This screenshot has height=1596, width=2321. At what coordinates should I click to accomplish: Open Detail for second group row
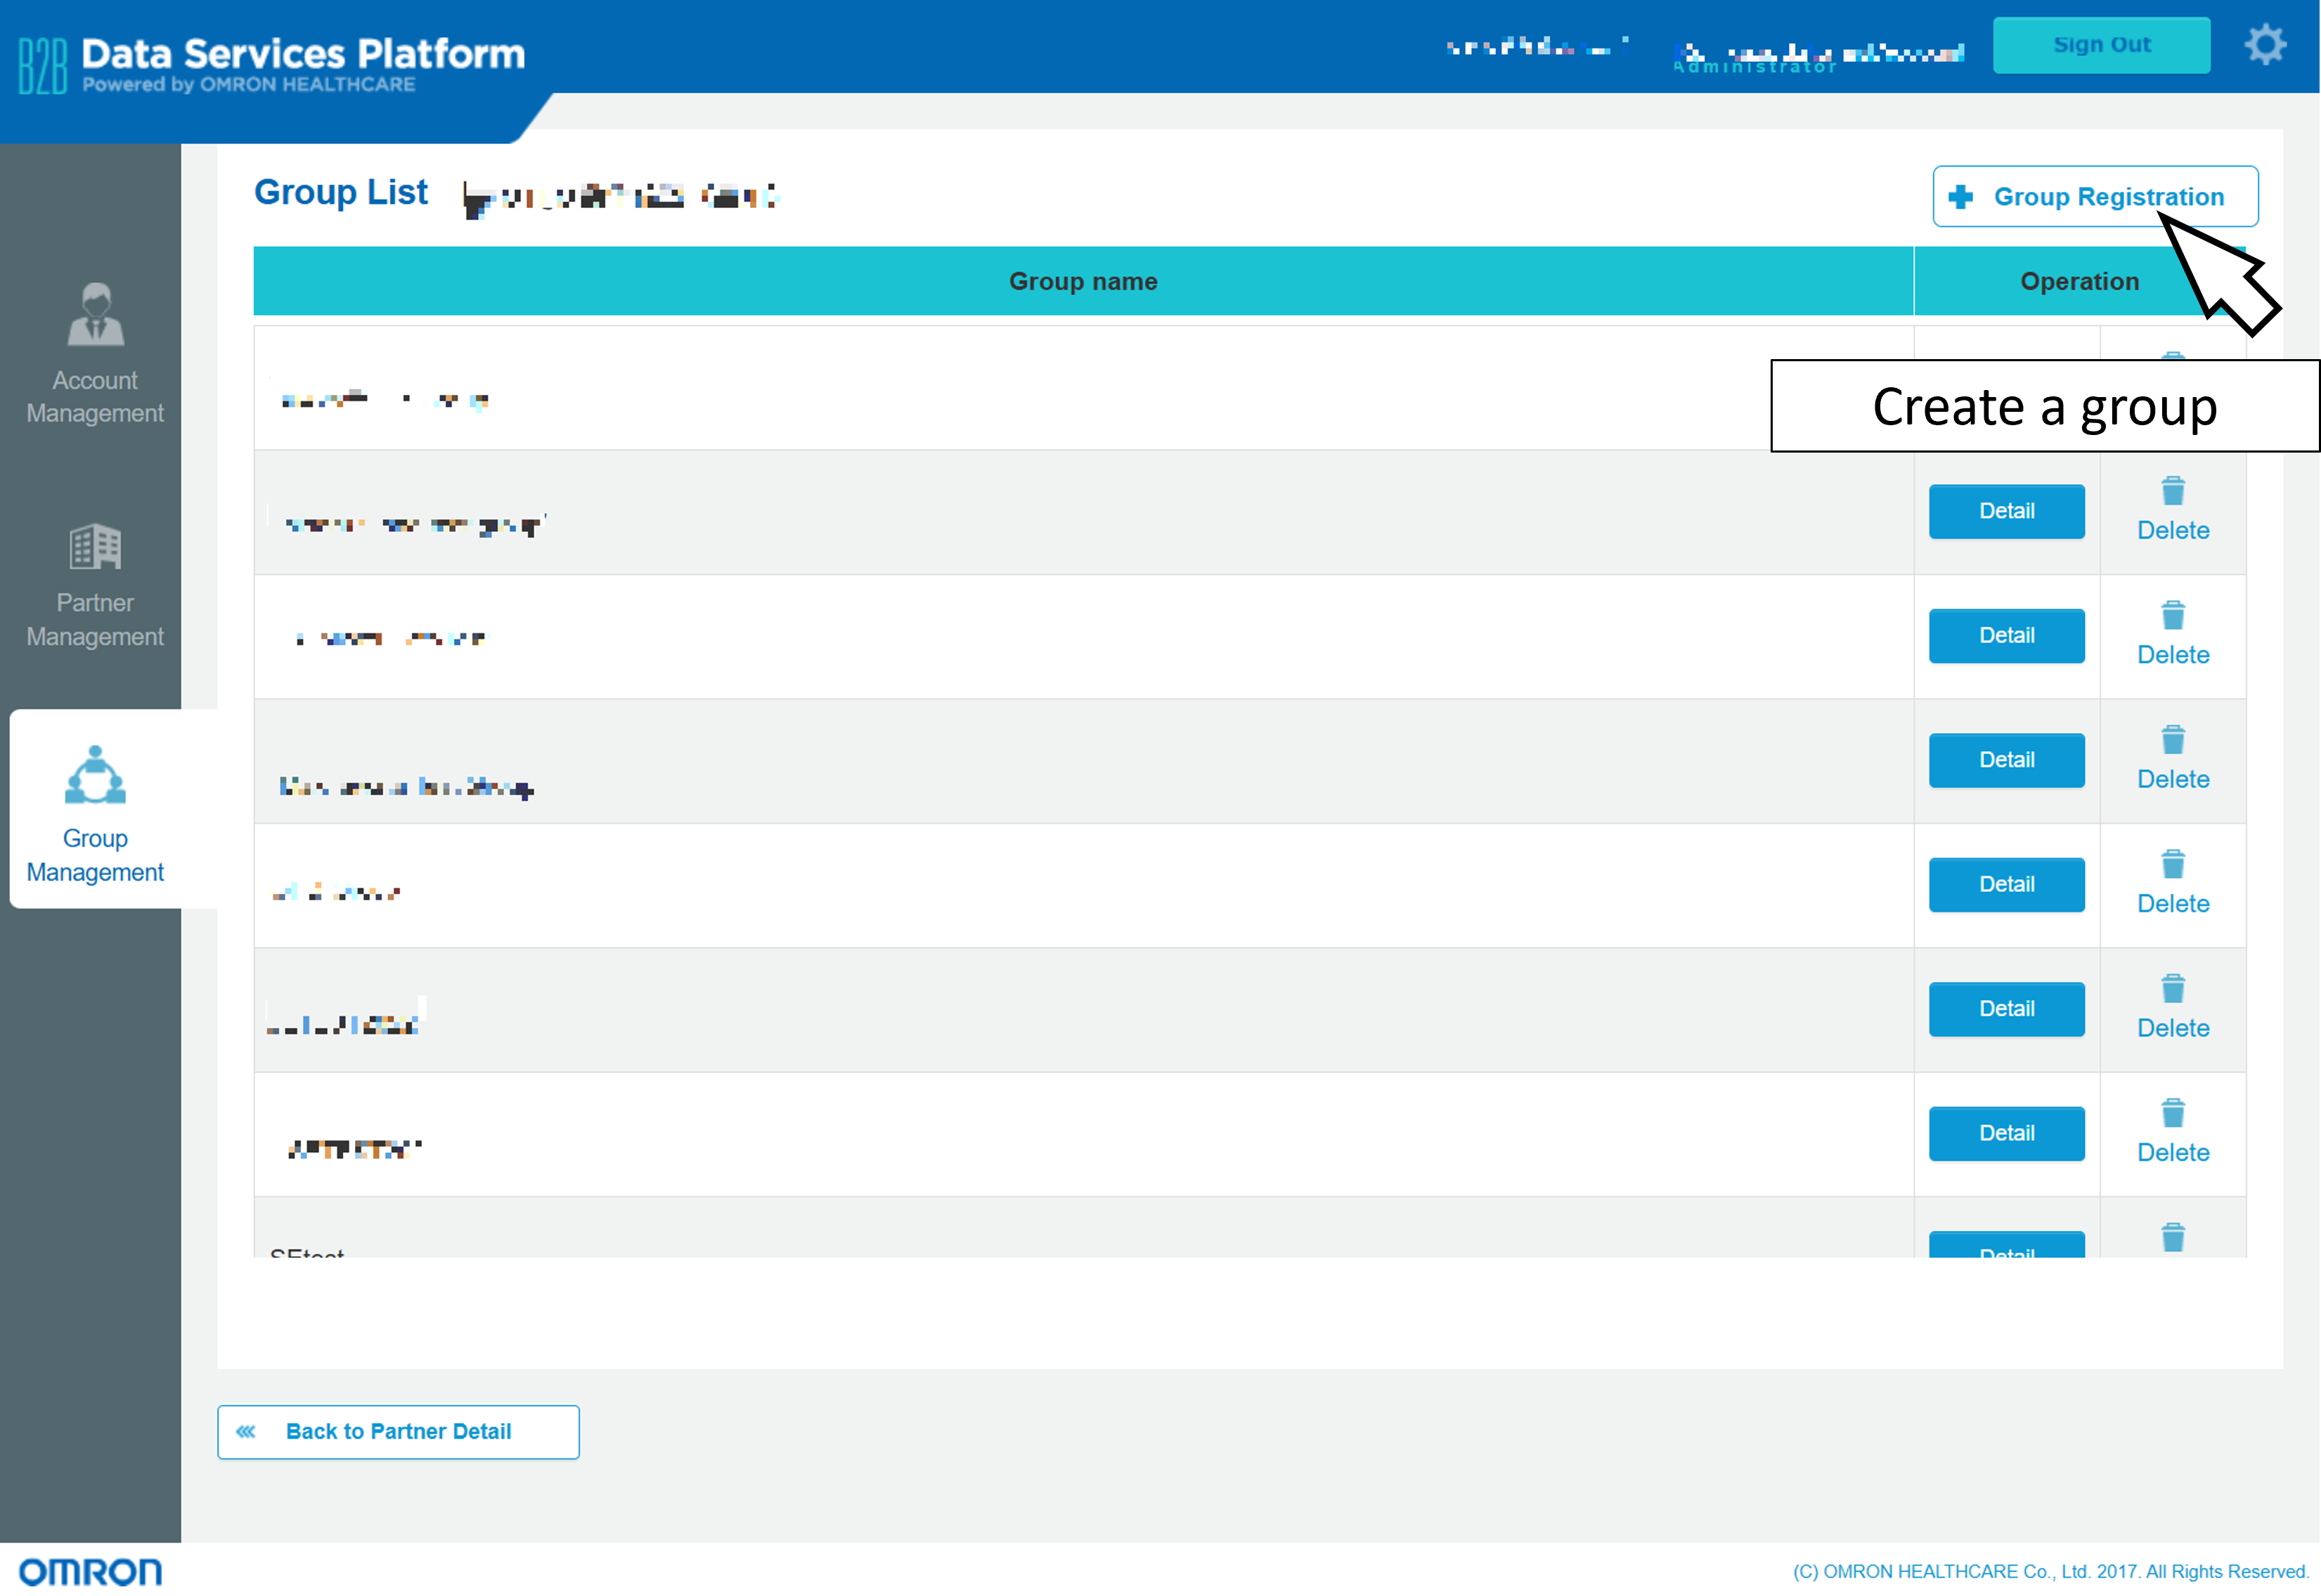pyautogui.click(x=2006, y=511)
